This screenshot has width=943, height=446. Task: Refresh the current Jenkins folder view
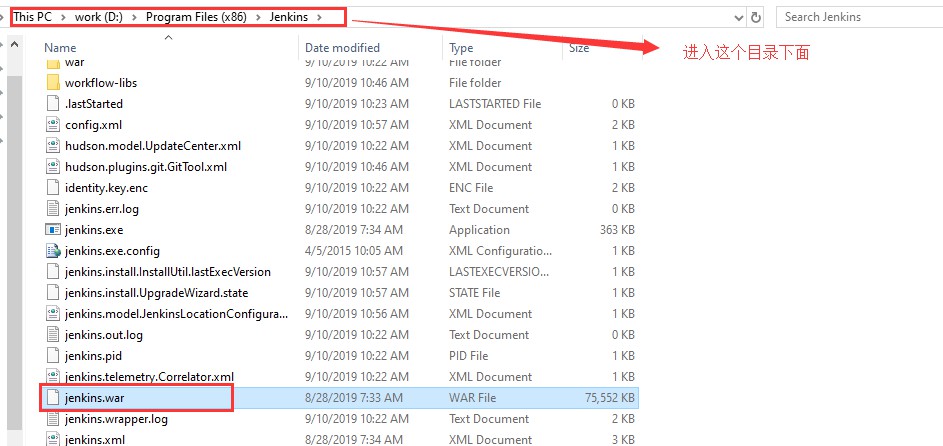click(x=757, y=17)
